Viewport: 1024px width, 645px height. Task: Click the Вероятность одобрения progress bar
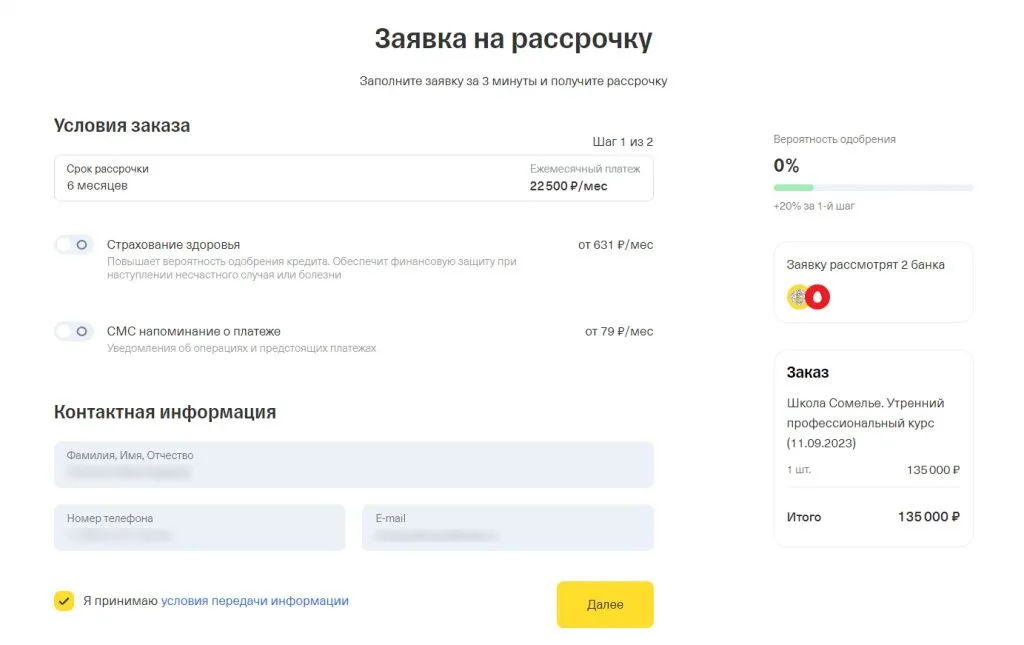(872, 187)
